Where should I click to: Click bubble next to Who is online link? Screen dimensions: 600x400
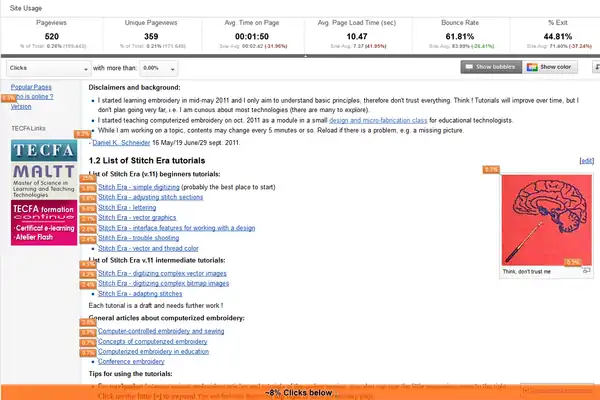click(x=9, y=98)
